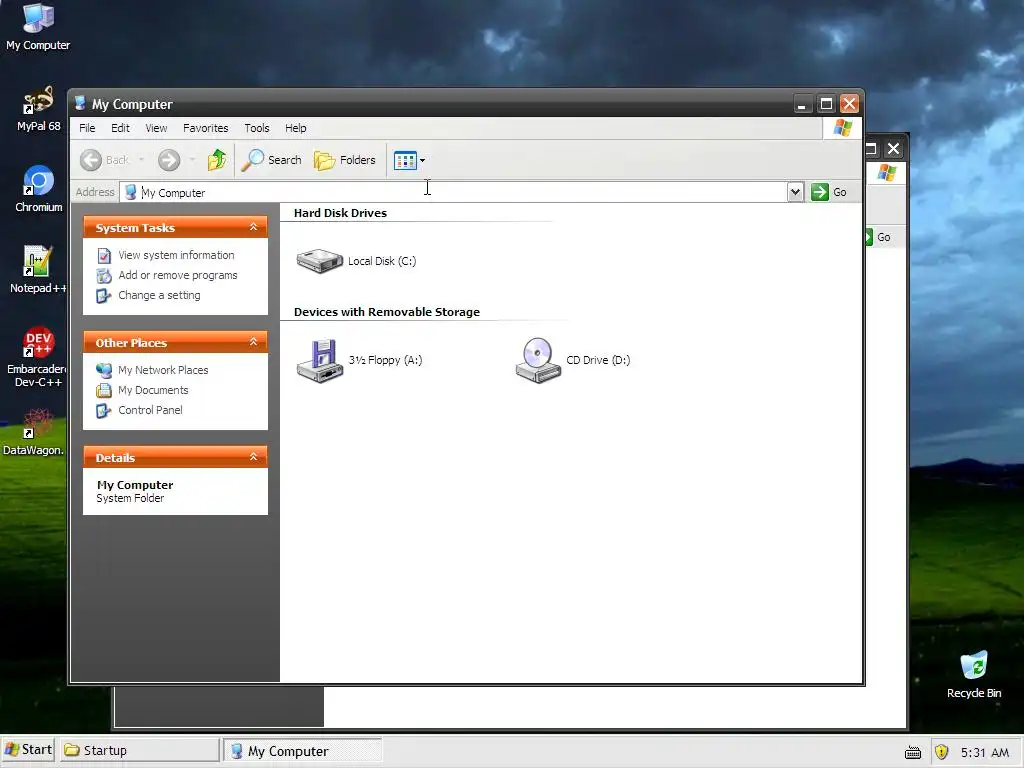Open My Documents link
Screen dimensions: 1024x768
tap(153, 390)
